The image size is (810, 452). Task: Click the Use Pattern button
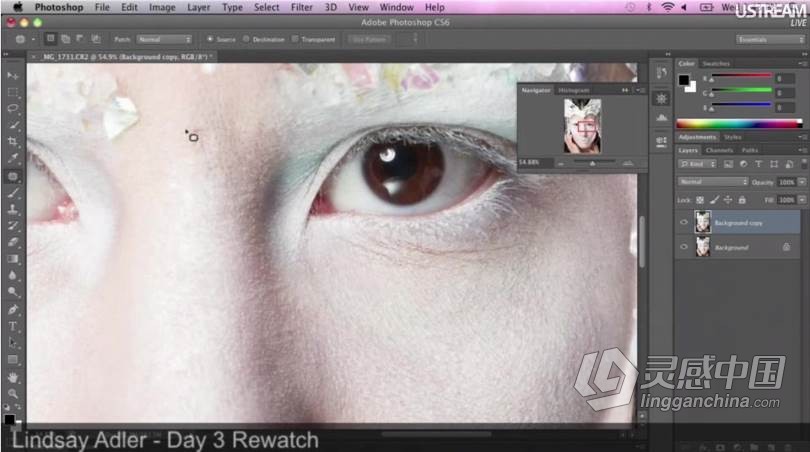pos(369,39)
